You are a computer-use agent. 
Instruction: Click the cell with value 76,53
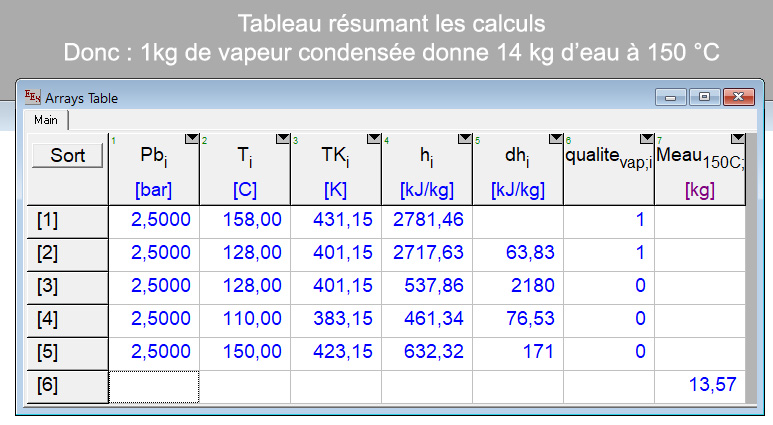pyautogui.click(x=518, y=321)
